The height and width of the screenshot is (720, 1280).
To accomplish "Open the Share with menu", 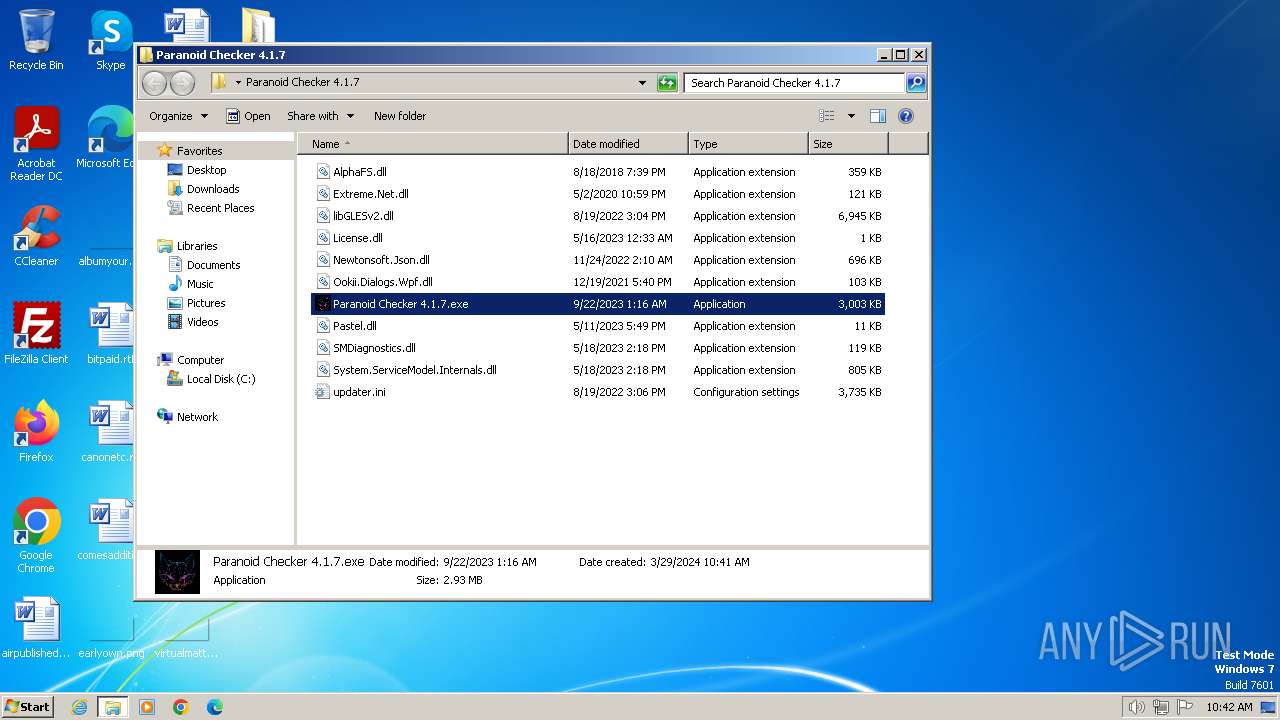I will (x=319, y=116).
